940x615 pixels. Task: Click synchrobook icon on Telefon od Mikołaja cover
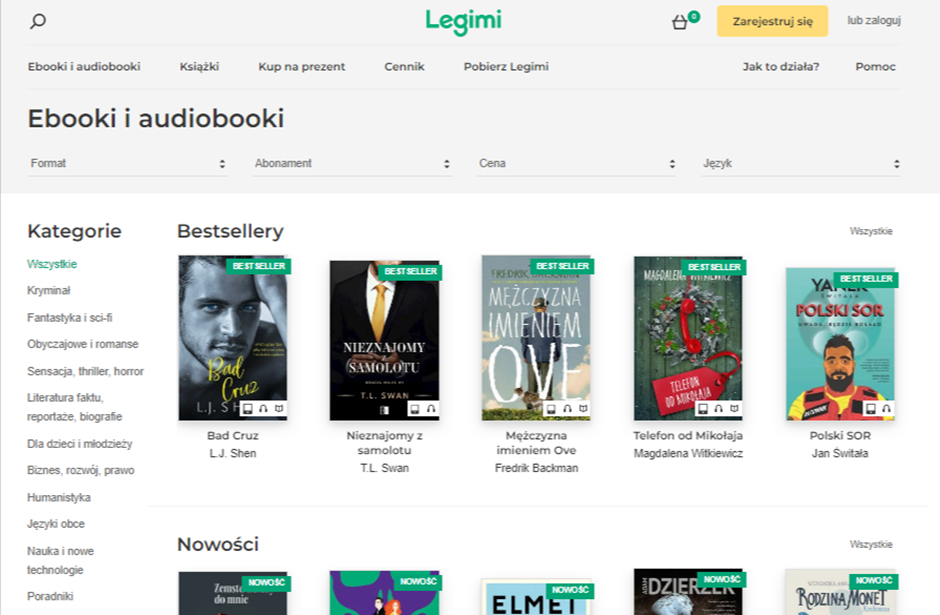(734, 409)
